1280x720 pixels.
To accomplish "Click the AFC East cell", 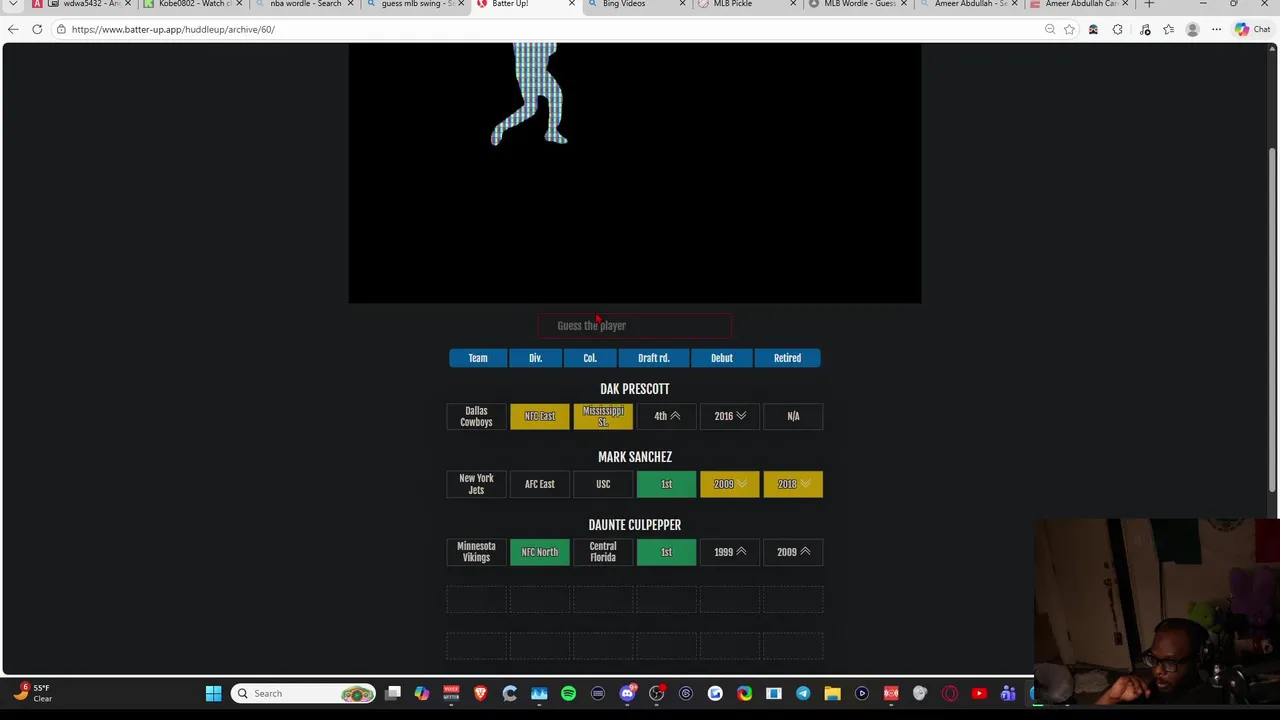I will 540,484.
